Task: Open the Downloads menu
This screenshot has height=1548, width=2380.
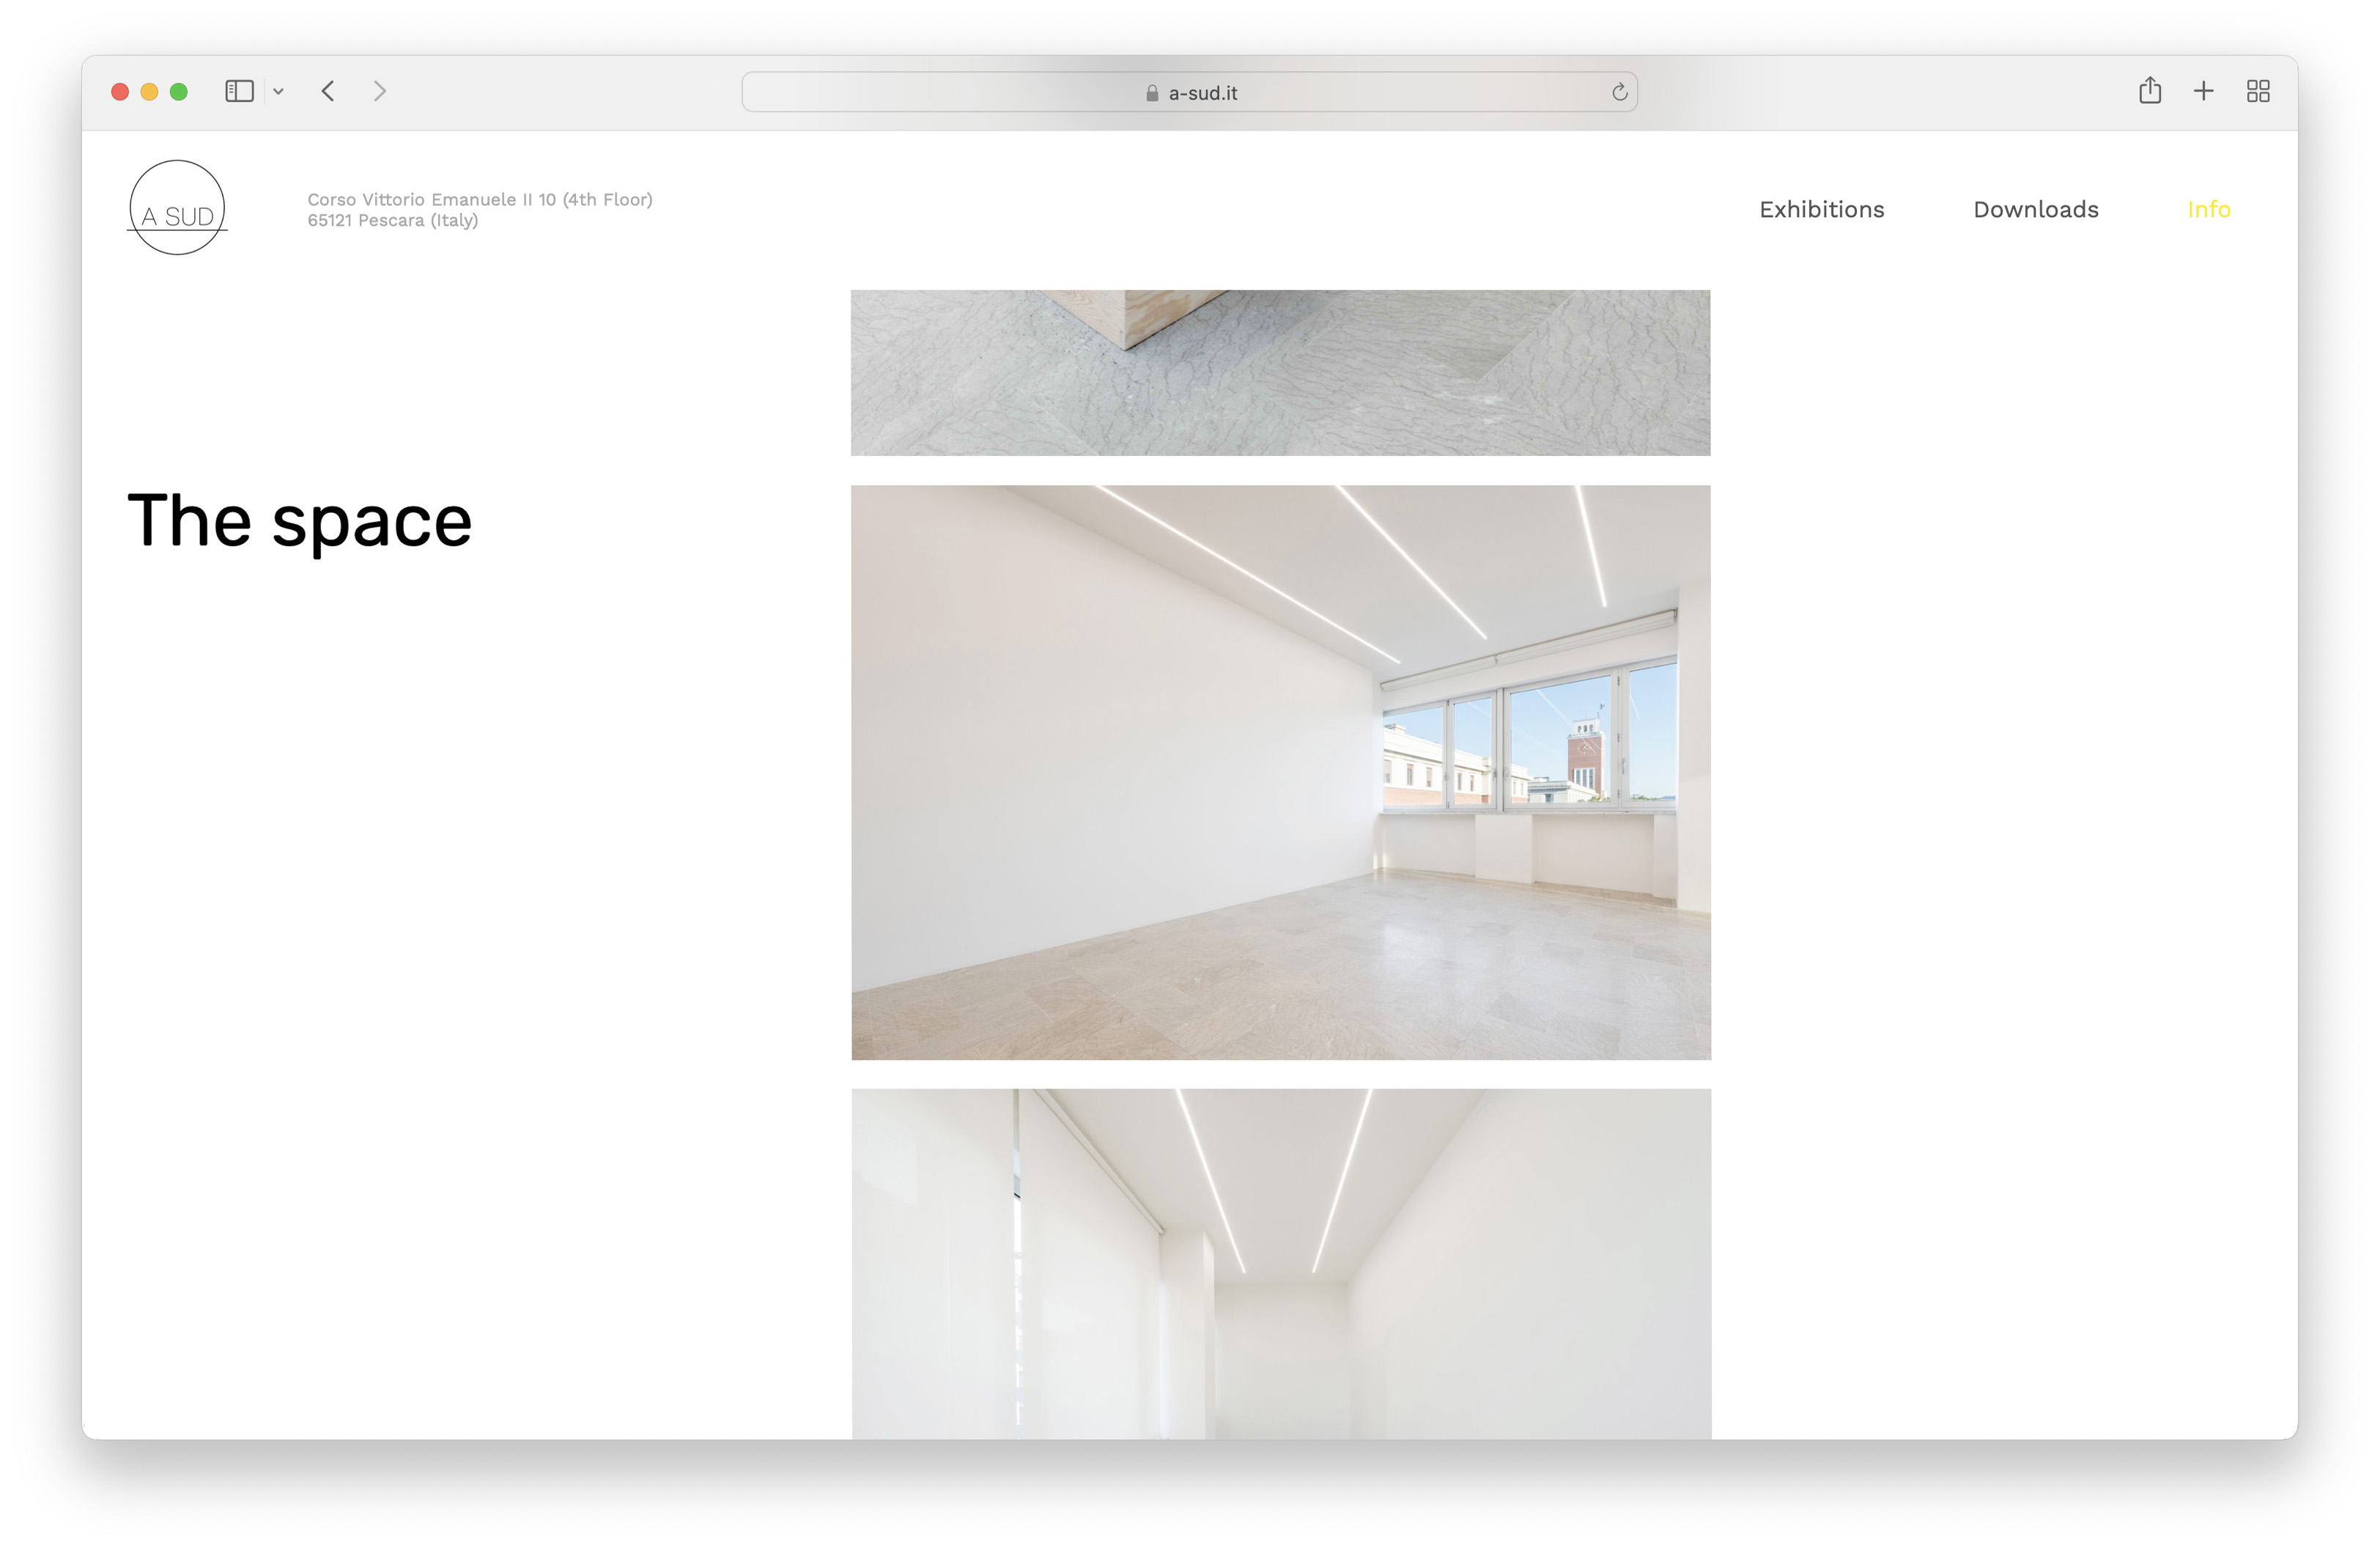Action: [x=2035, y=209]
